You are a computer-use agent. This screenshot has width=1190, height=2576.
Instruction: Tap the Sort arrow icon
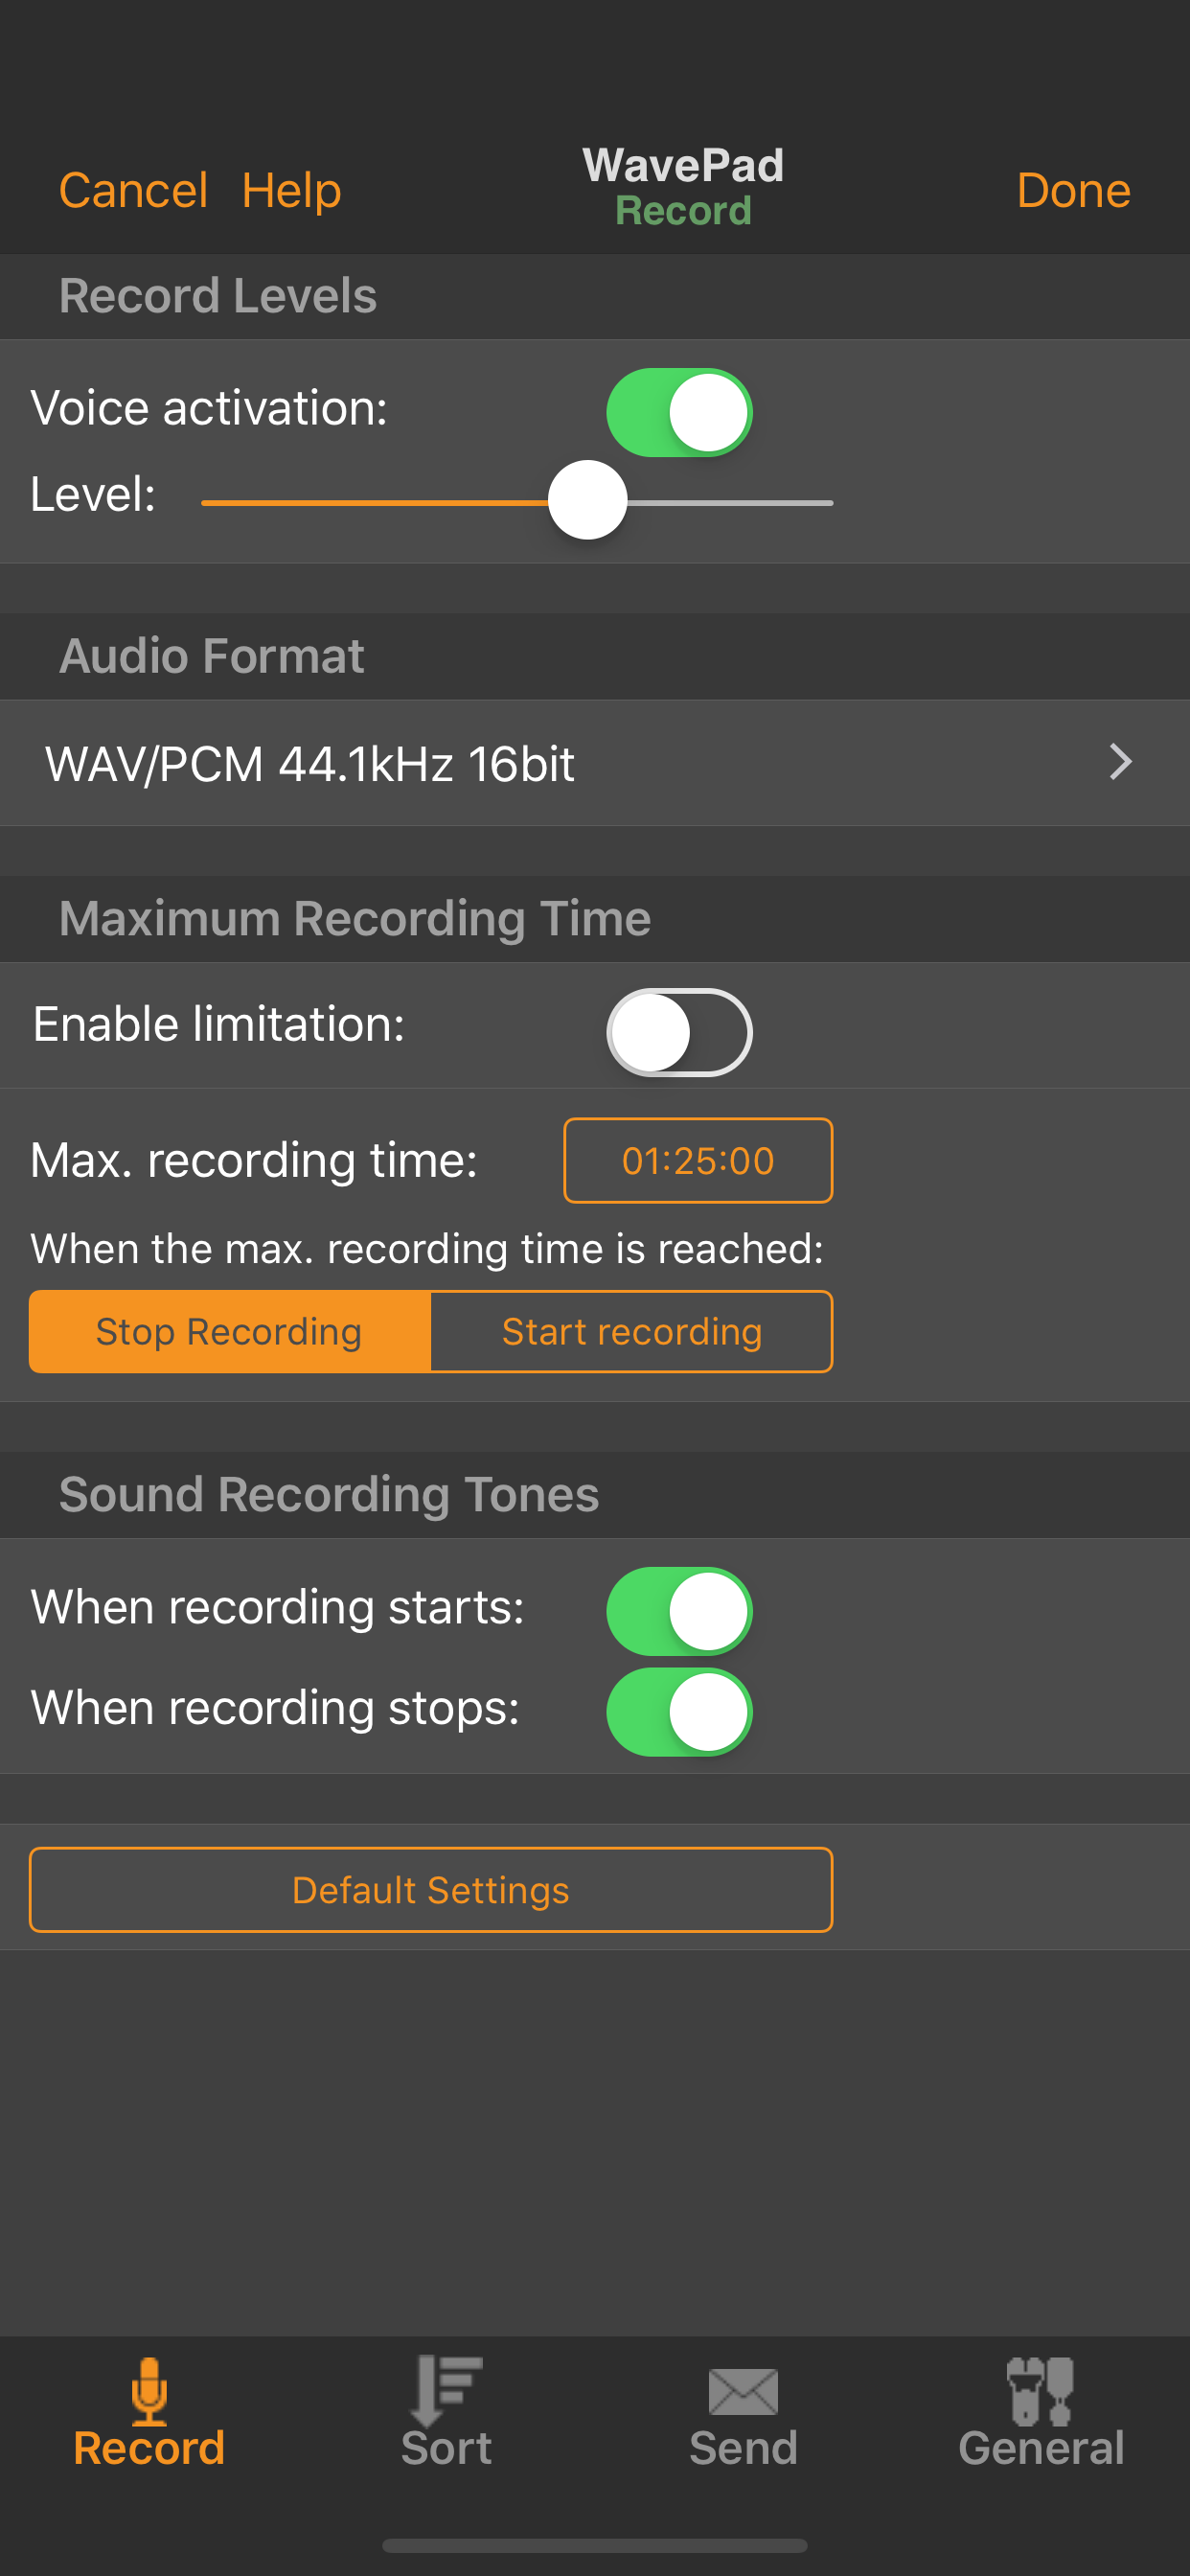pyautogui.click(x=446, y=2390)
